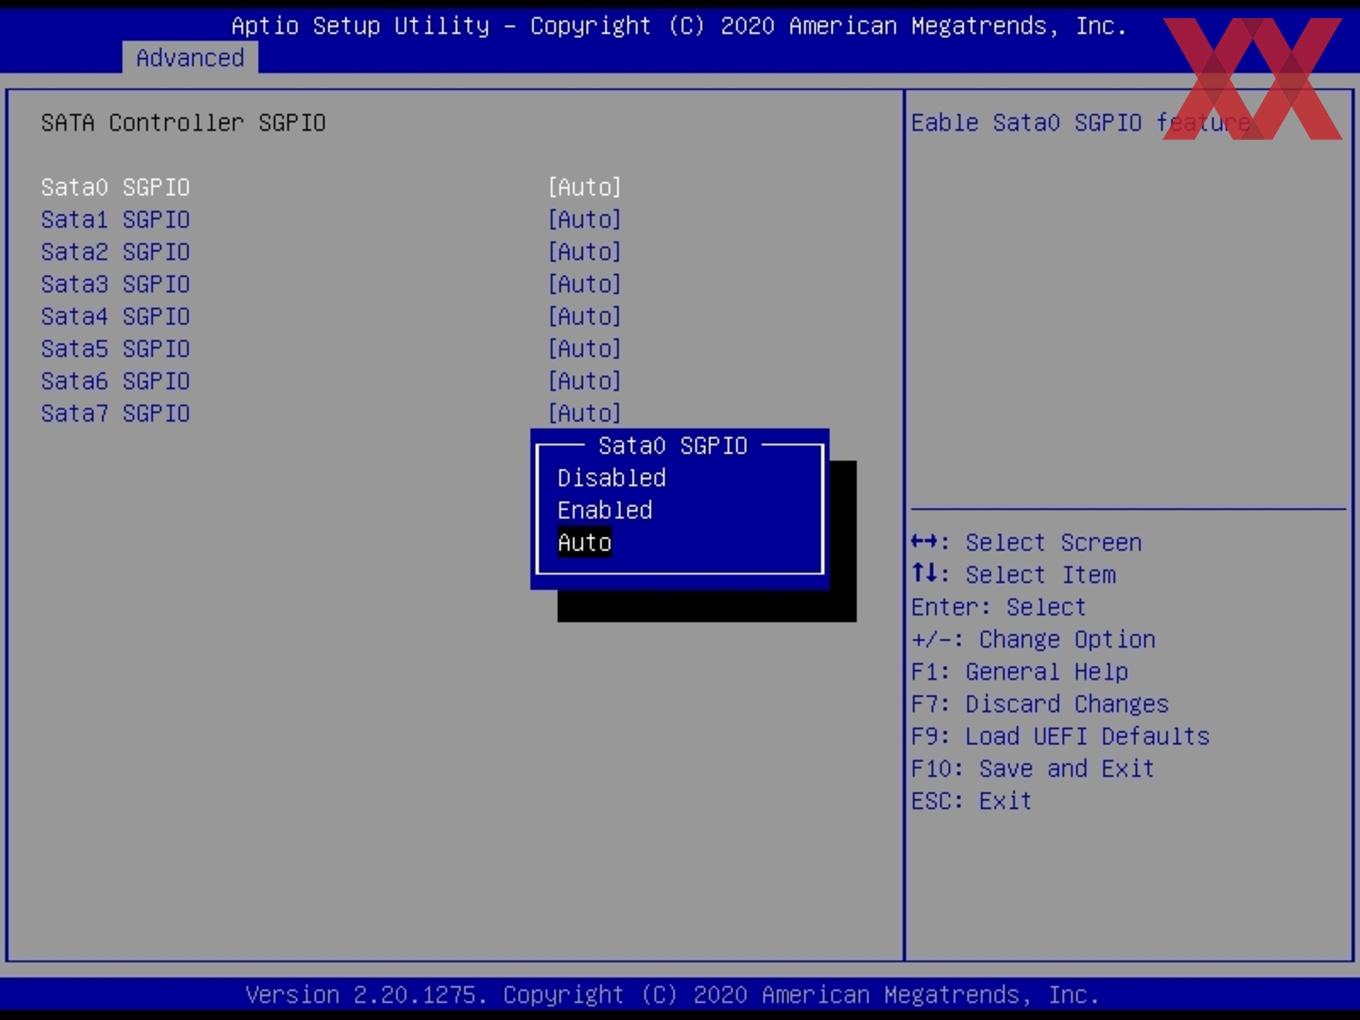Choose Enabled in the Sata0 SGPIO popup
The height and width of the screenshot is (1020, 1360).
click(x=605, y=510)
